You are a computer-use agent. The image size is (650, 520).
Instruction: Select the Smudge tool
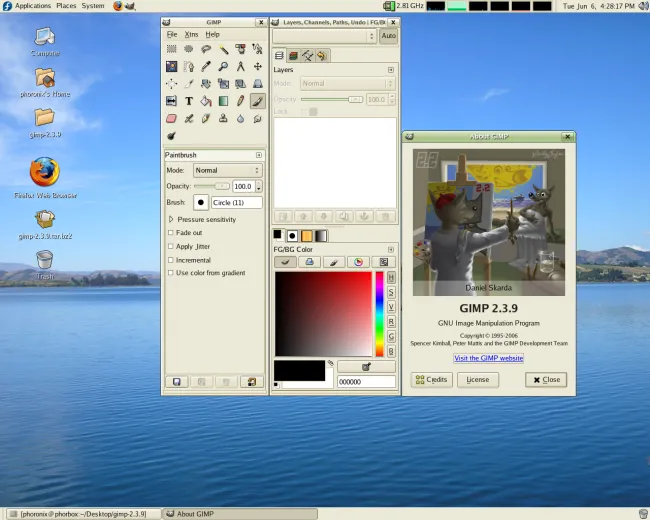click(257, 119)
